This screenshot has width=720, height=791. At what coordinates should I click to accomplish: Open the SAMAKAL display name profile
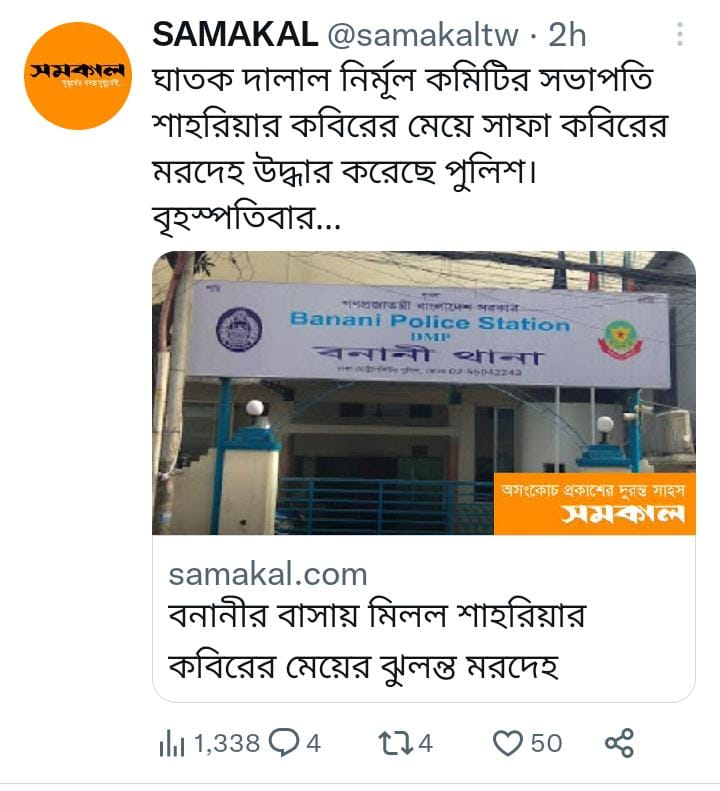[235, 34]
